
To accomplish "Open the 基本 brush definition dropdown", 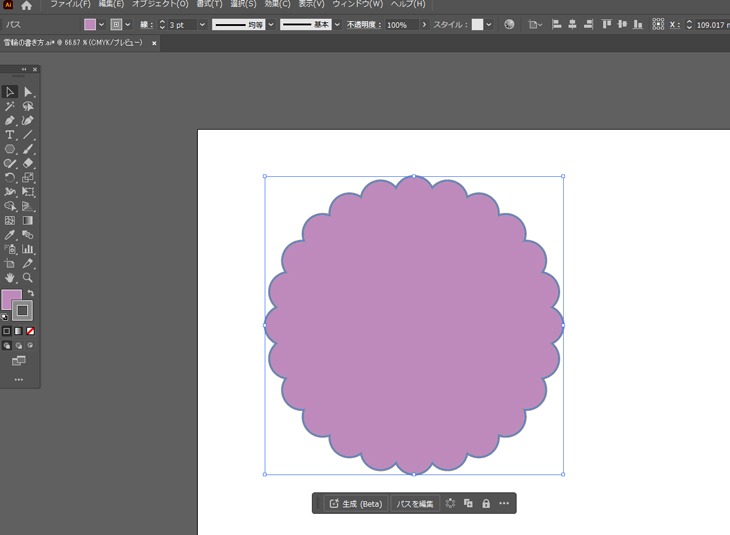I will coord(336,24).
